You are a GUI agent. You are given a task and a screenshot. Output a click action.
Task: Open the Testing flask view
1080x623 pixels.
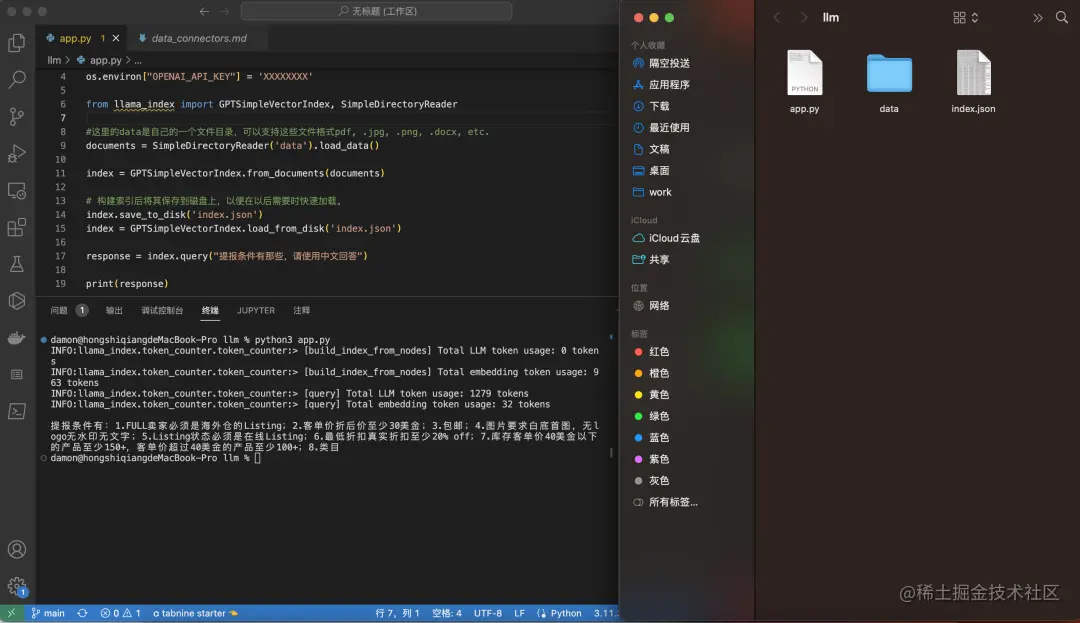[x=17, y=264]
